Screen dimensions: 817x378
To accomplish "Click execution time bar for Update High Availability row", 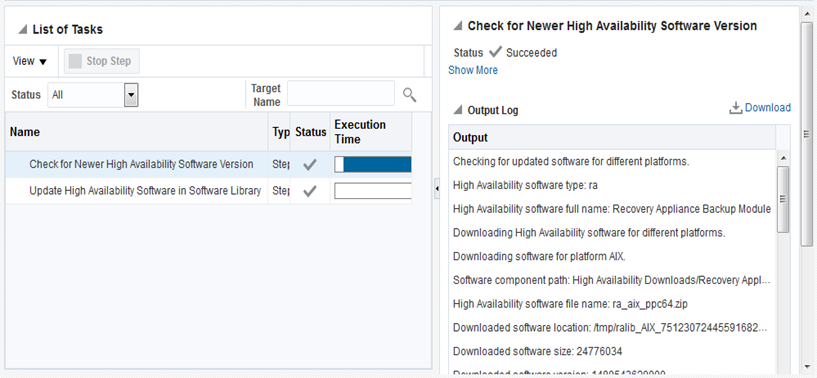I will (x=373, y=191).
